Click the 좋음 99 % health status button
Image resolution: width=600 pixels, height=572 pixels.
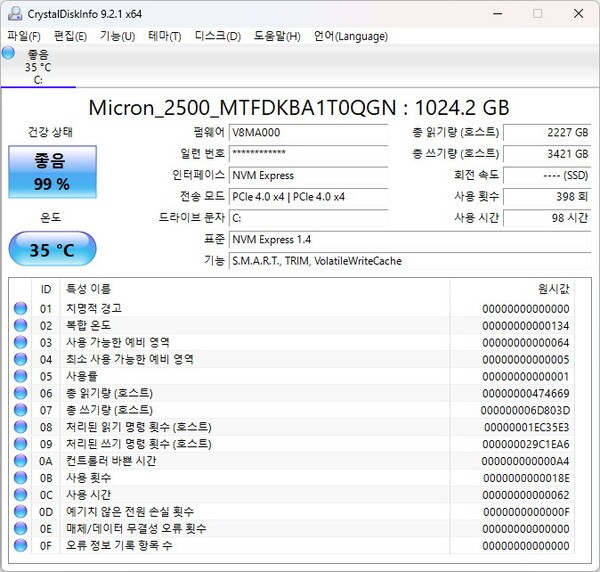tap(52, 172)
